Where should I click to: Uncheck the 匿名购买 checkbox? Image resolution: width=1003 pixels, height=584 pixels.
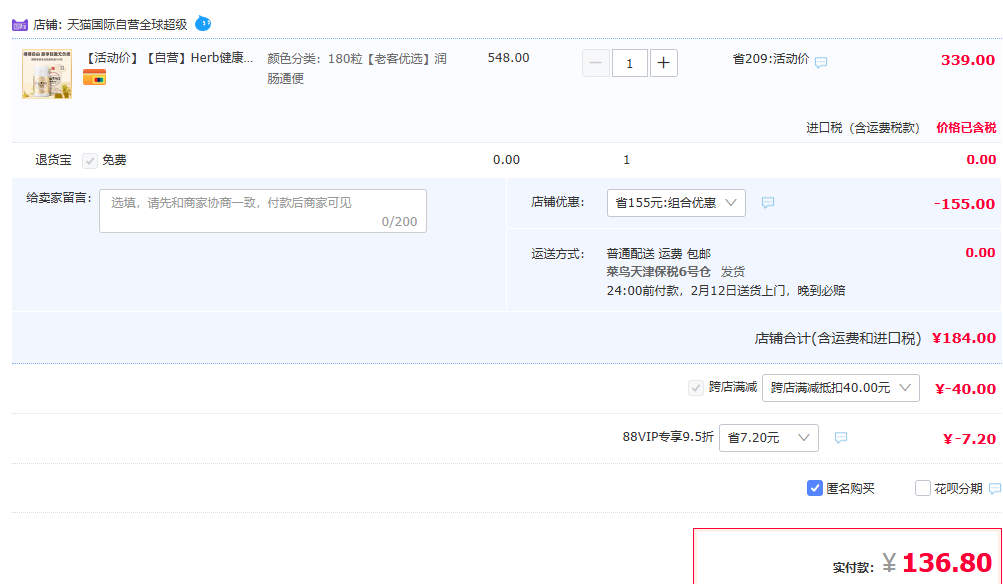pos(814,488)
